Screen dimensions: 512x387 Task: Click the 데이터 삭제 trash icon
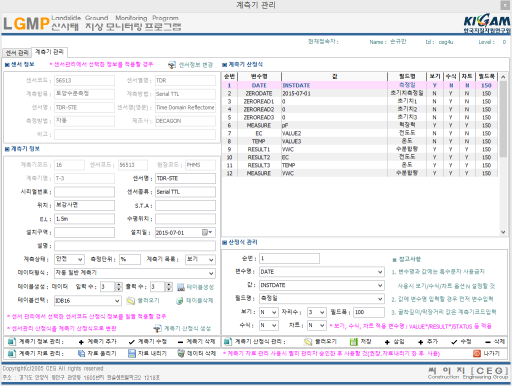tap(181, 354)
